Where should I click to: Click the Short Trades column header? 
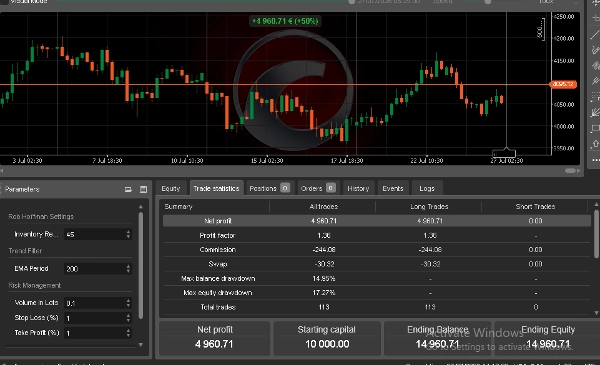535,207
